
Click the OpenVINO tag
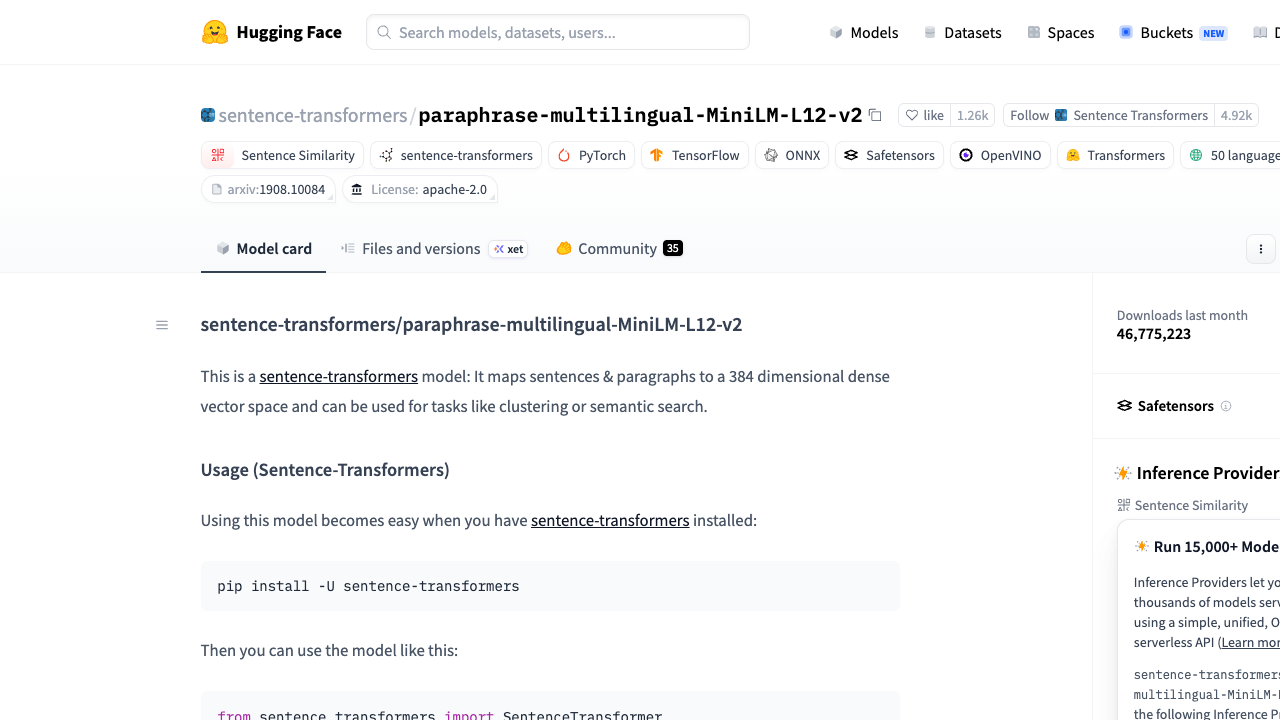click(x=1000, y=155)
